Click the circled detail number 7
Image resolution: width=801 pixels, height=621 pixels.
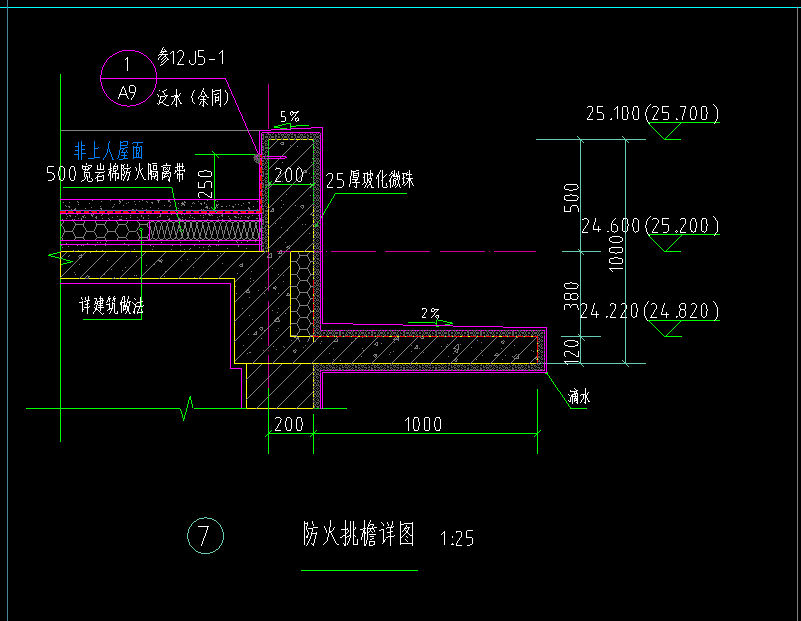[x=205, y=535]
